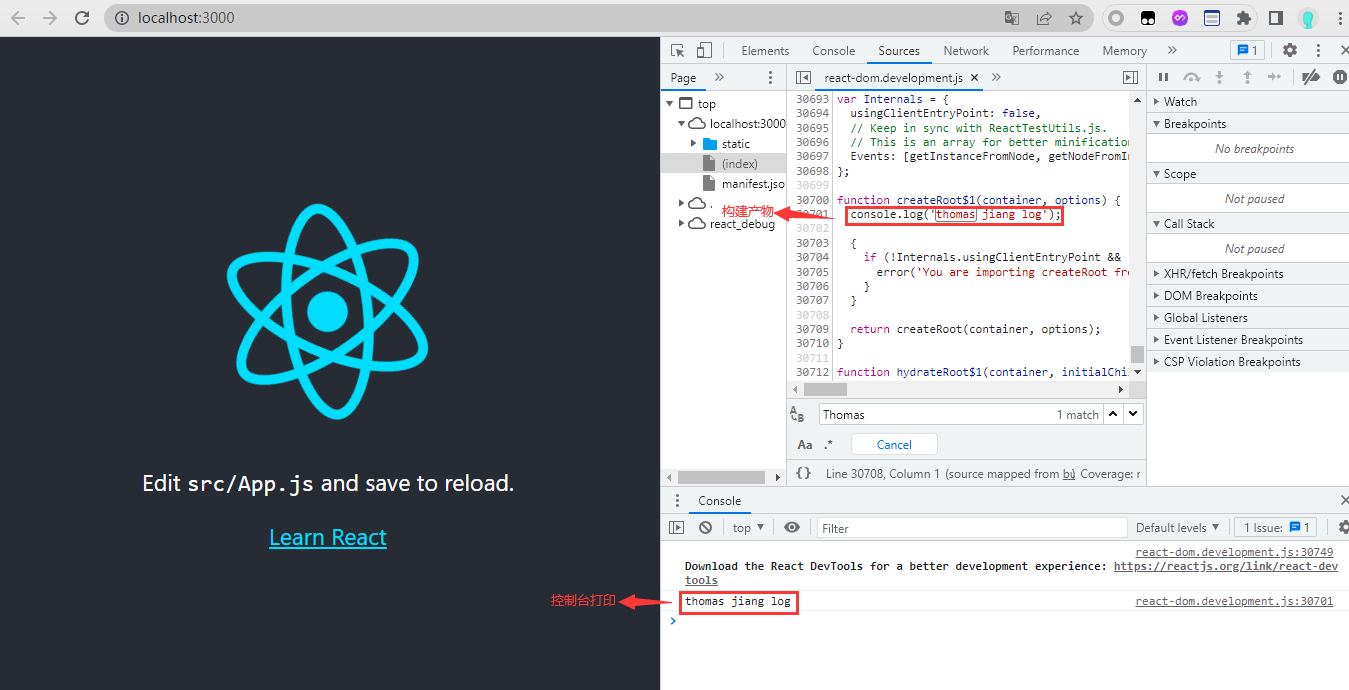1349x690 pixels.
Task: Open the Performance tab
Action: pos(1045,50)
